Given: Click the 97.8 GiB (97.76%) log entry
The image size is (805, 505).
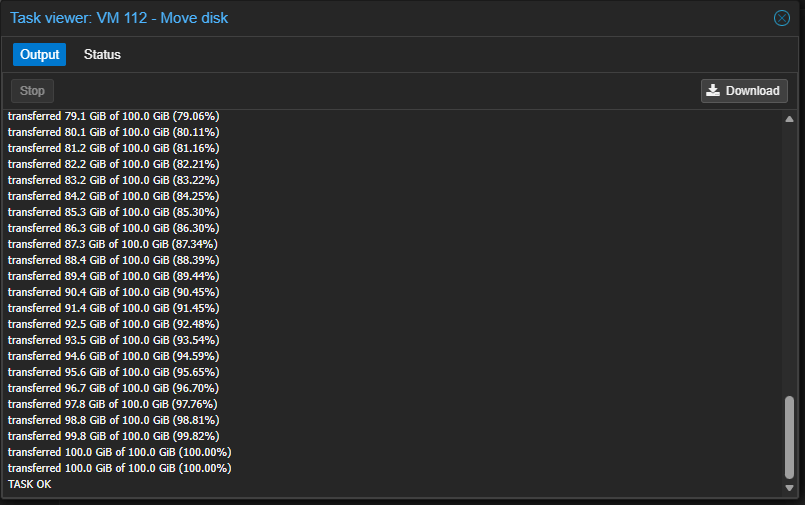Looking at the screenshot, I should (x=113, y=404).
